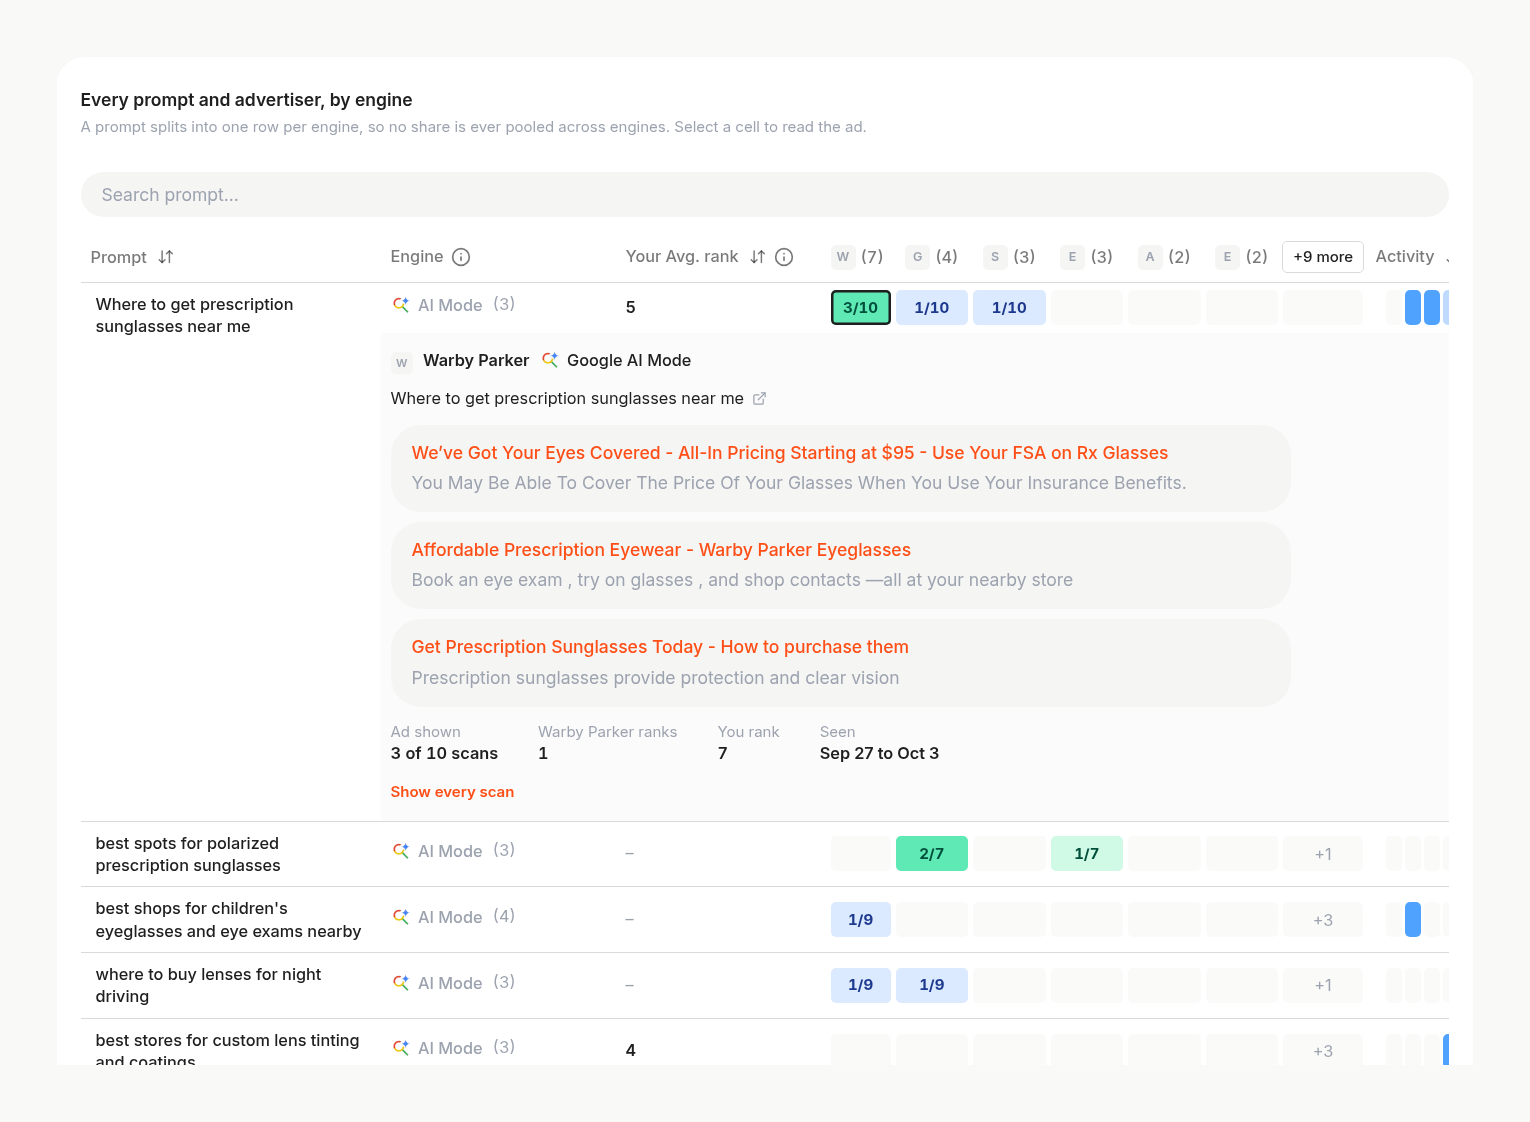Click Show every scan link

coord(452,792)
